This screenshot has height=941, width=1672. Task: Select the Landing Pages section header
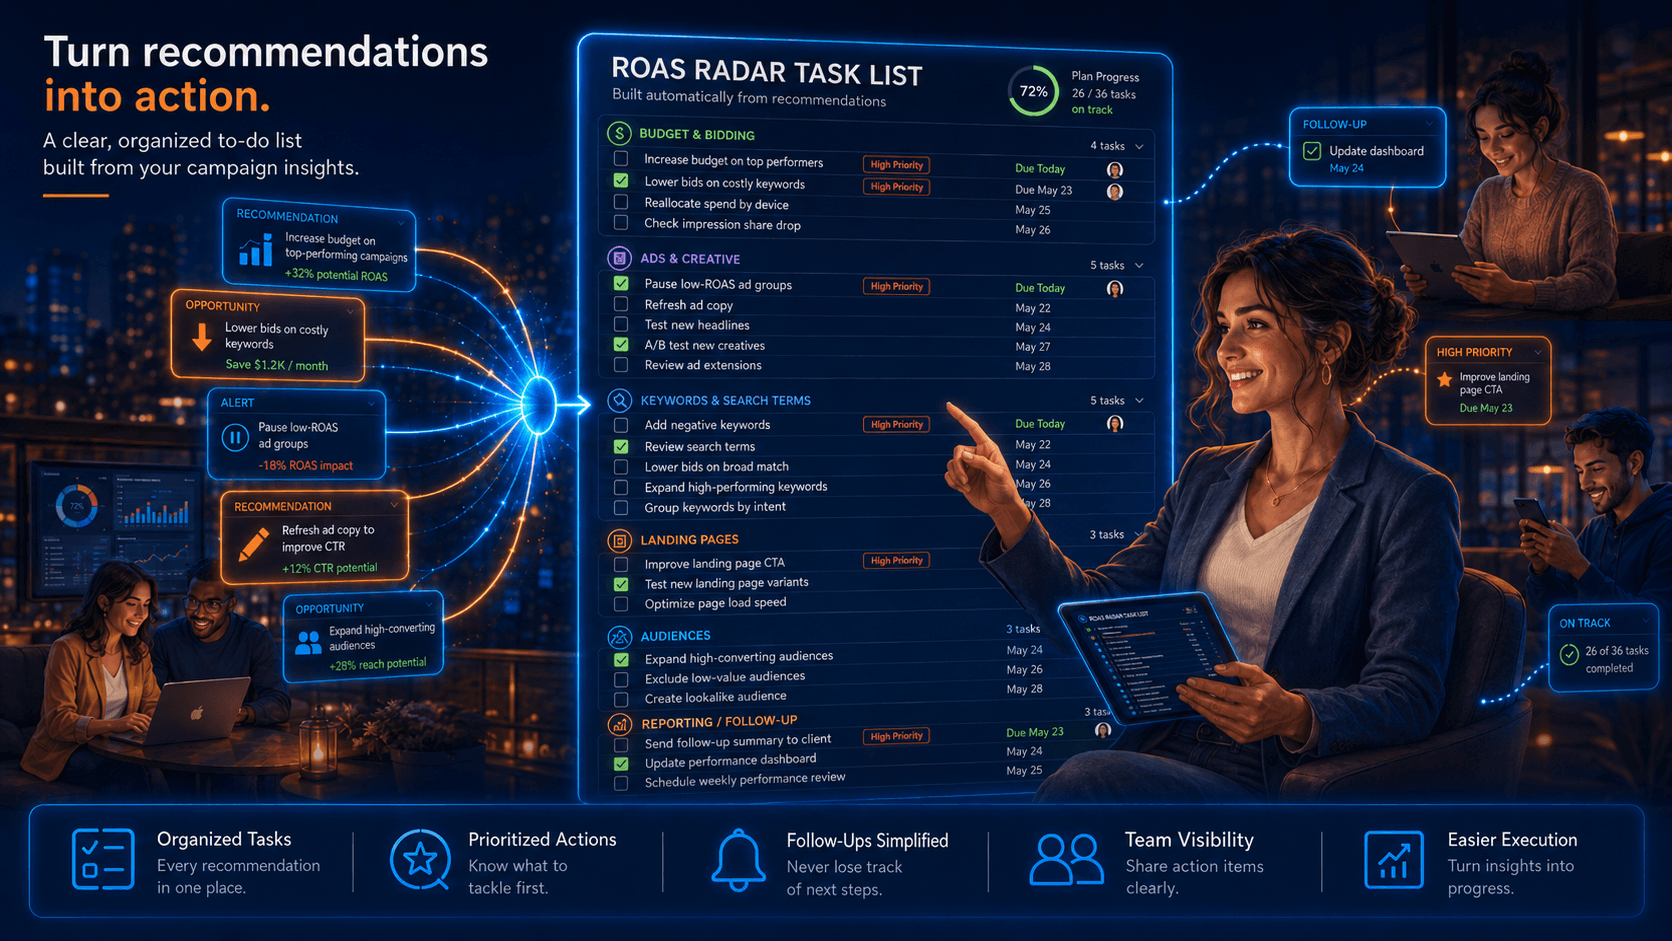coord(689,540)
